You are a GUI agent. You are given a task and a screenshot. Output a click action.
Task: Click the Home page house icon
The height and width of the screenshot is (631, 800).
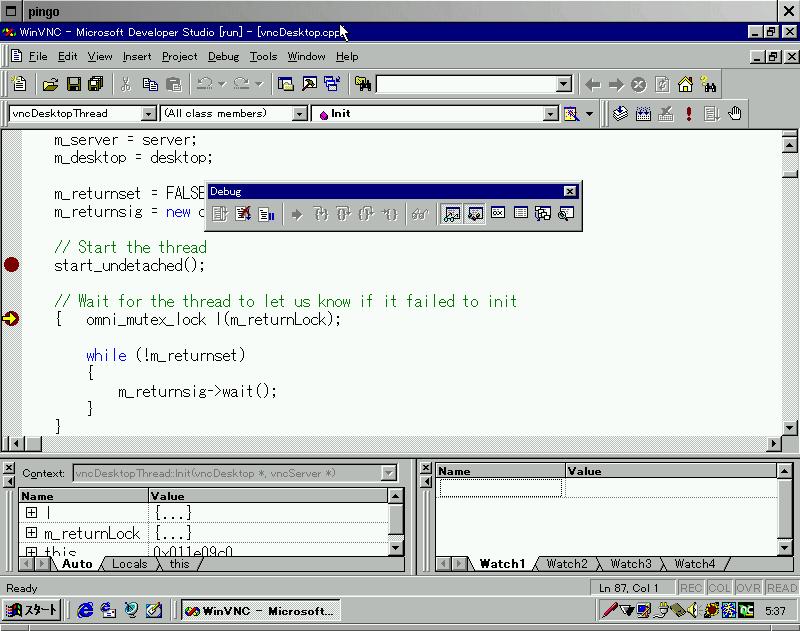pos(685,84)
